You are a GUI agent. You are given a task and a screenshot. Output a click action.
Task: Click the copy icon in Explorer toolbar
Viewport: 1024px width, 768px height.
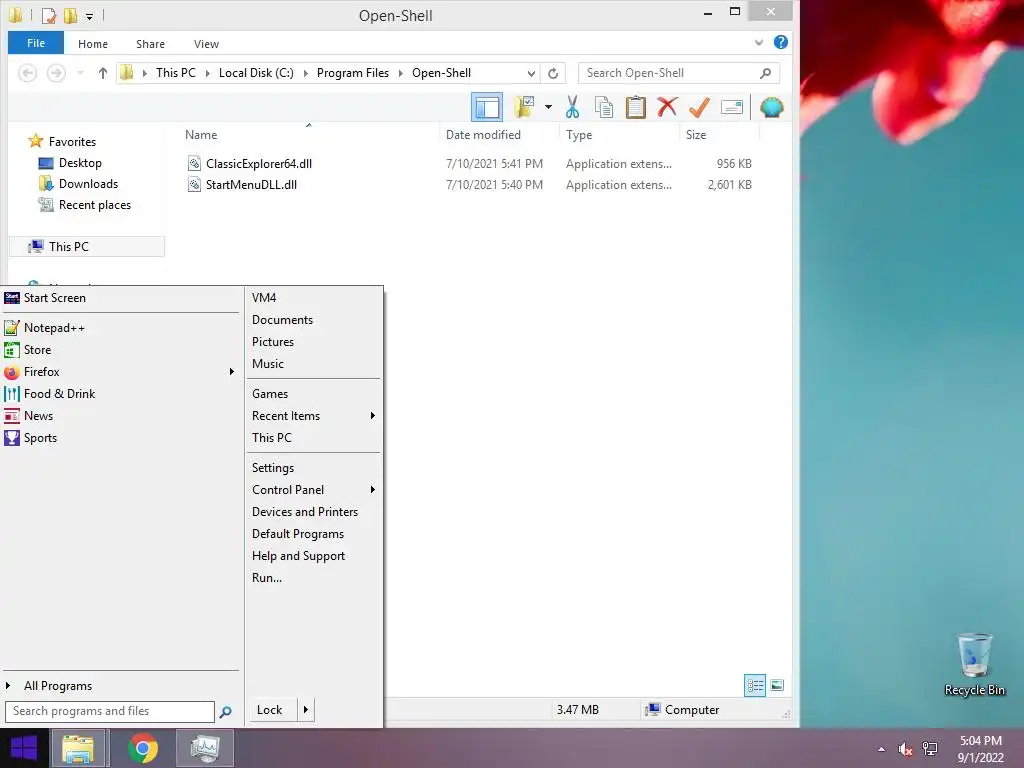[603, 107]
